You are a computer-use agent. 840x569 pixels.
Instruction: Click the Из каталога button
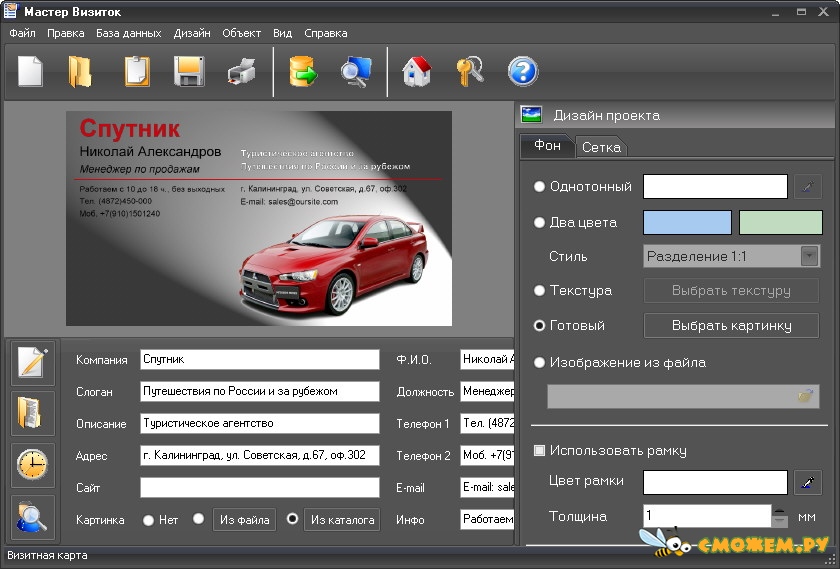pyautogui.click(x=342, y=520)
